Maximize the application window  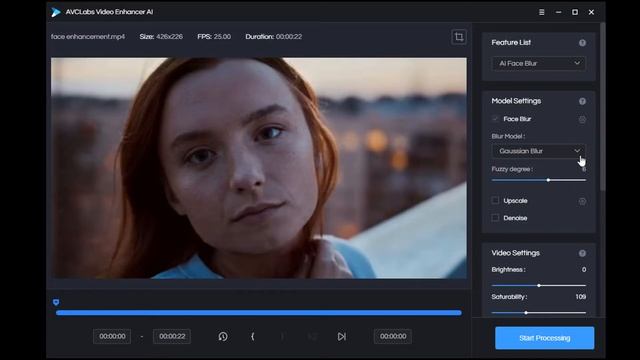[x=575, y=12]
